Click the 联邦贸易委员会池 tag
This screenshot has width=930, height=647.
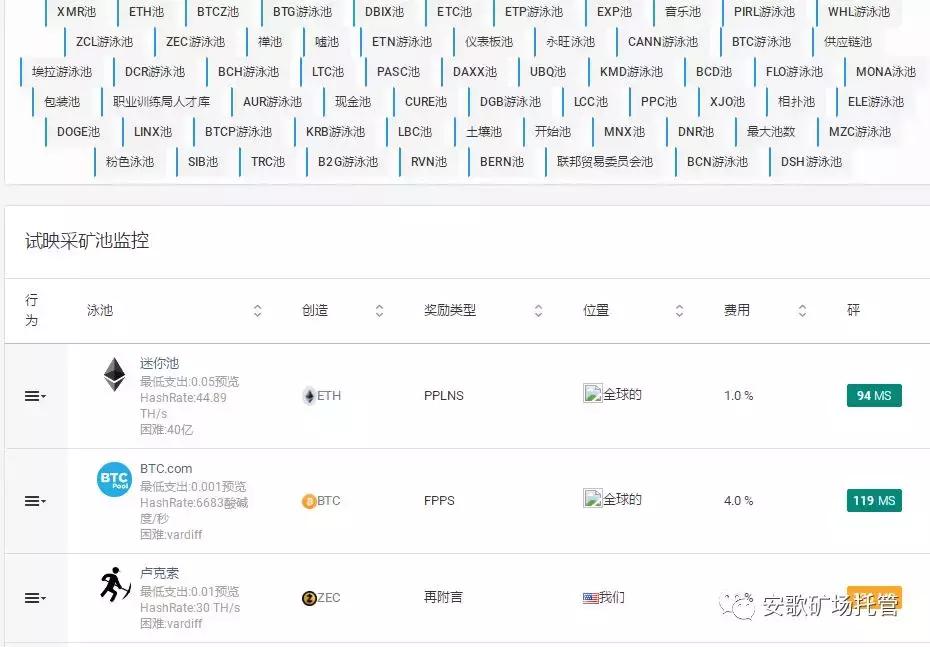[606, 161]
